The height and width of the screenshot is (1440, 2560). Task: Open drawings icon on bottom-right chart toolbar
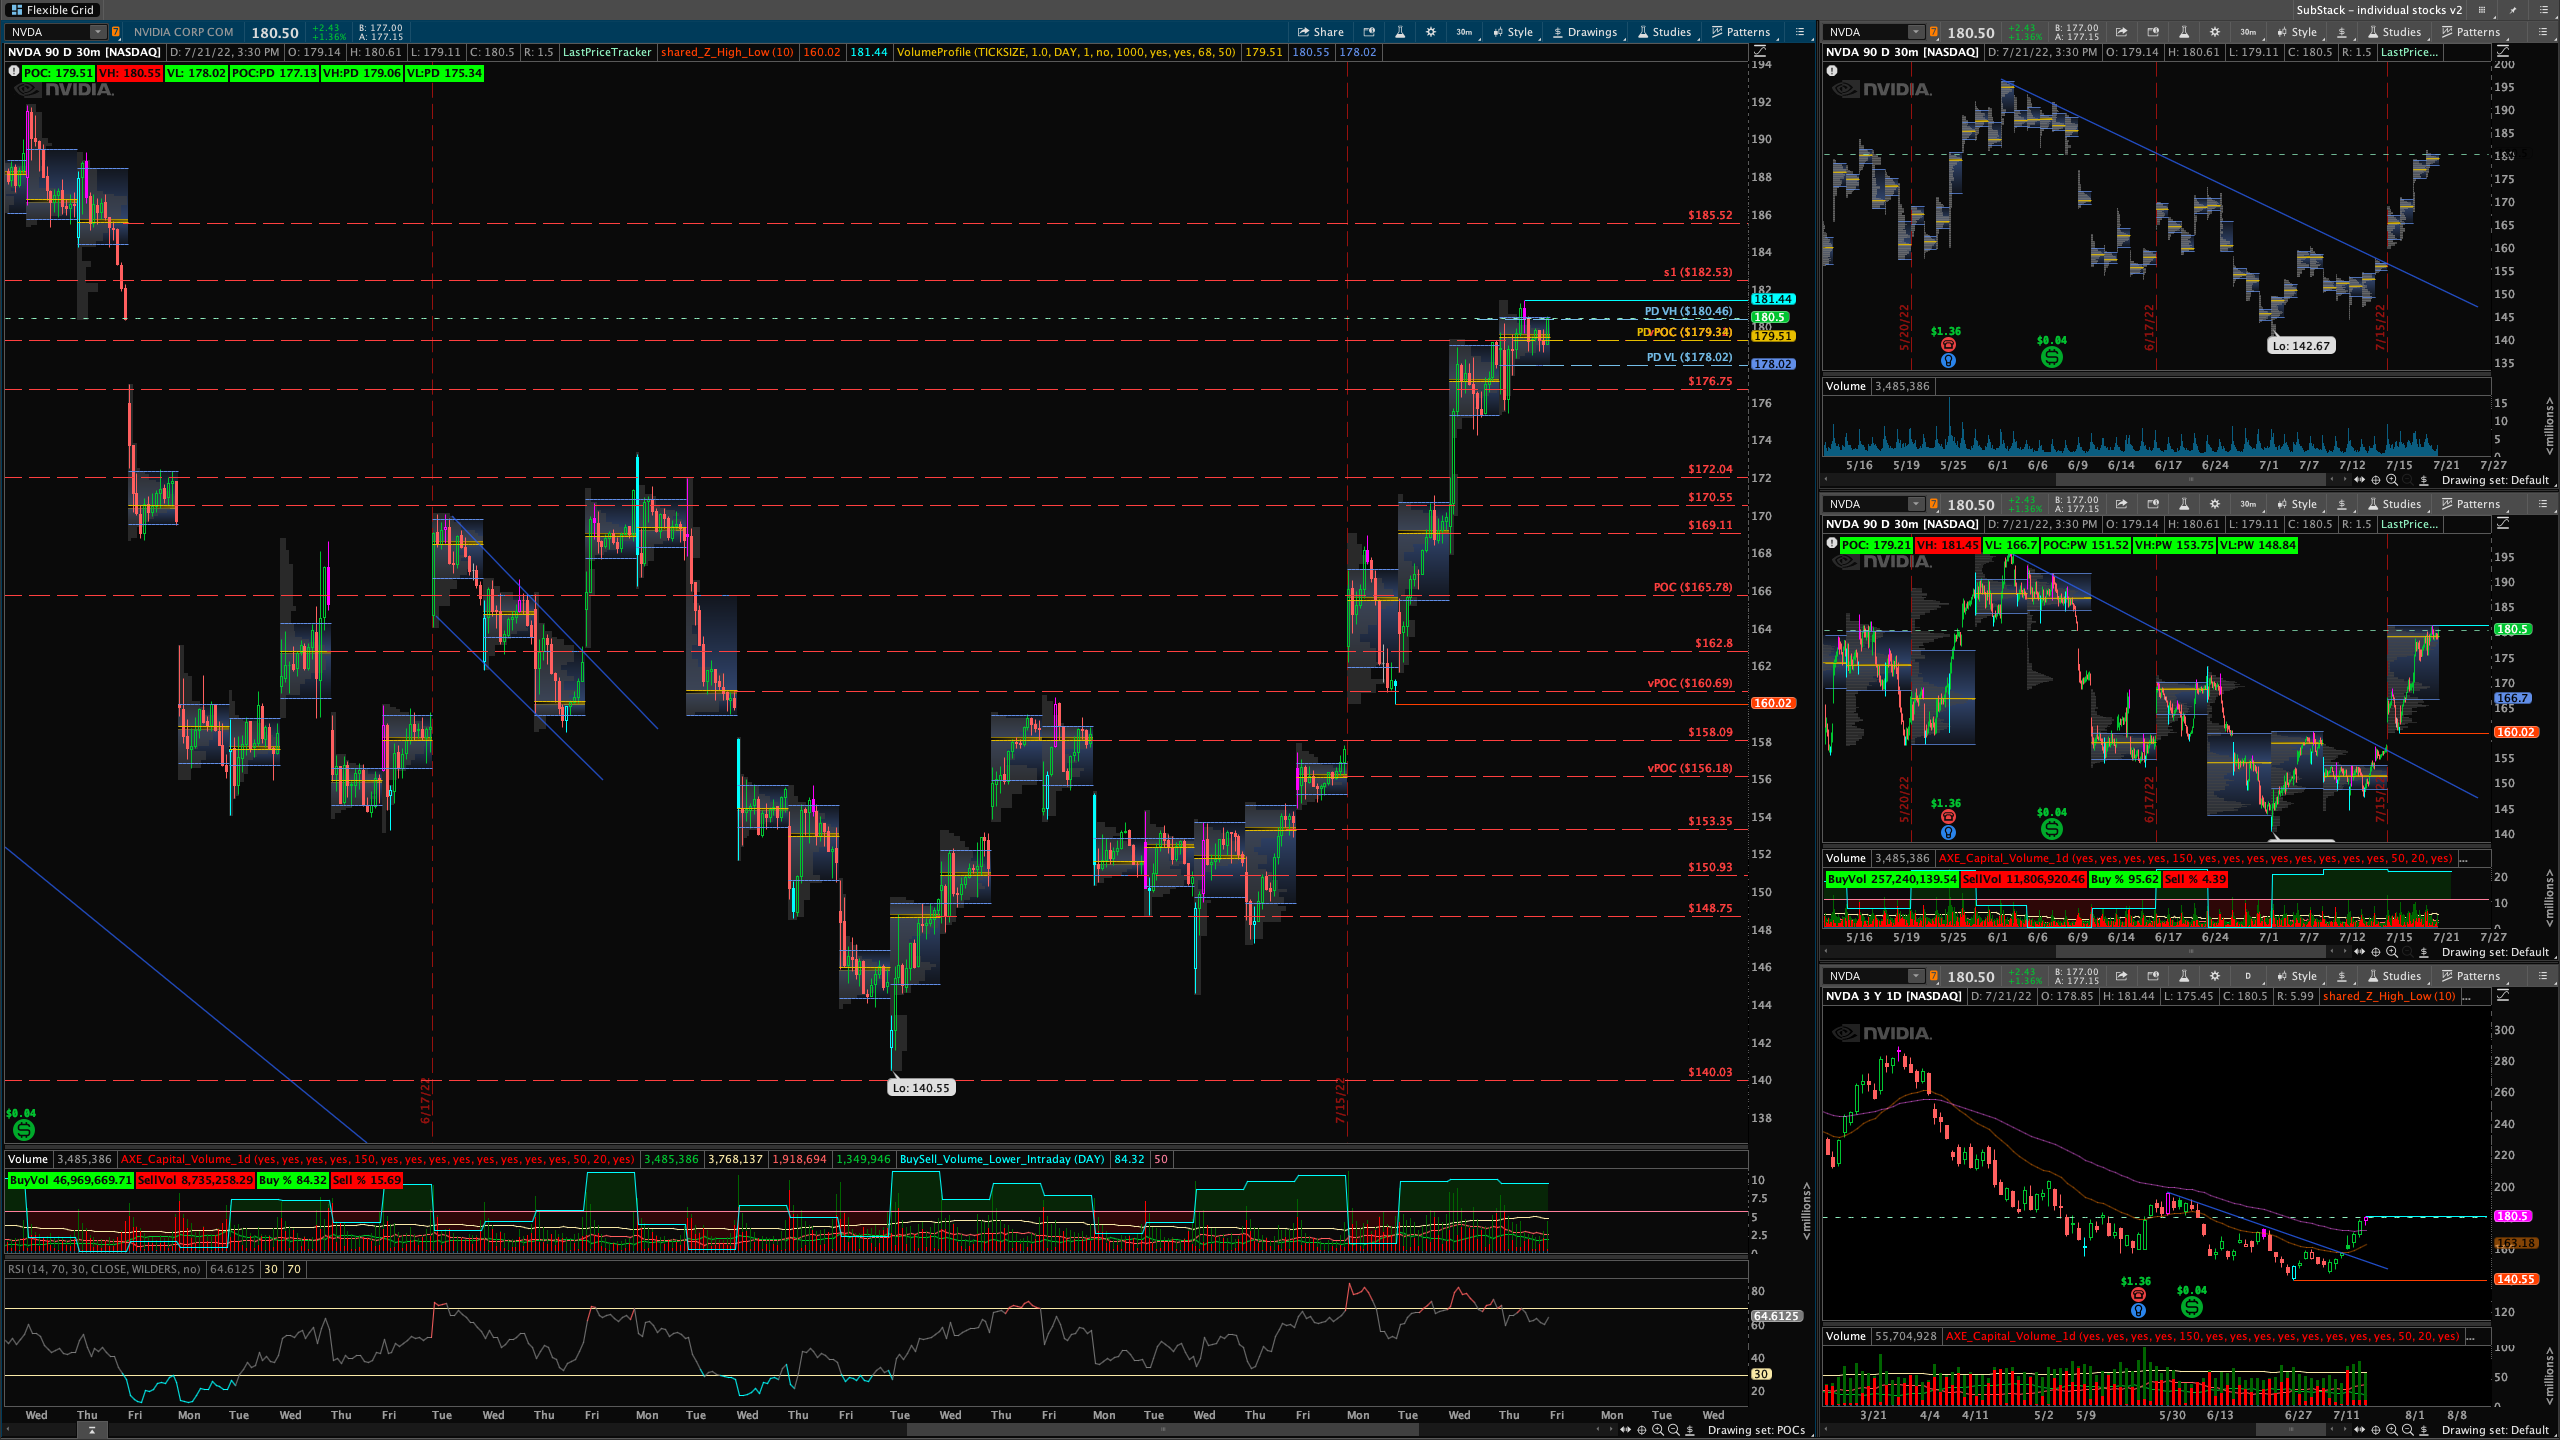[2341, 976]
